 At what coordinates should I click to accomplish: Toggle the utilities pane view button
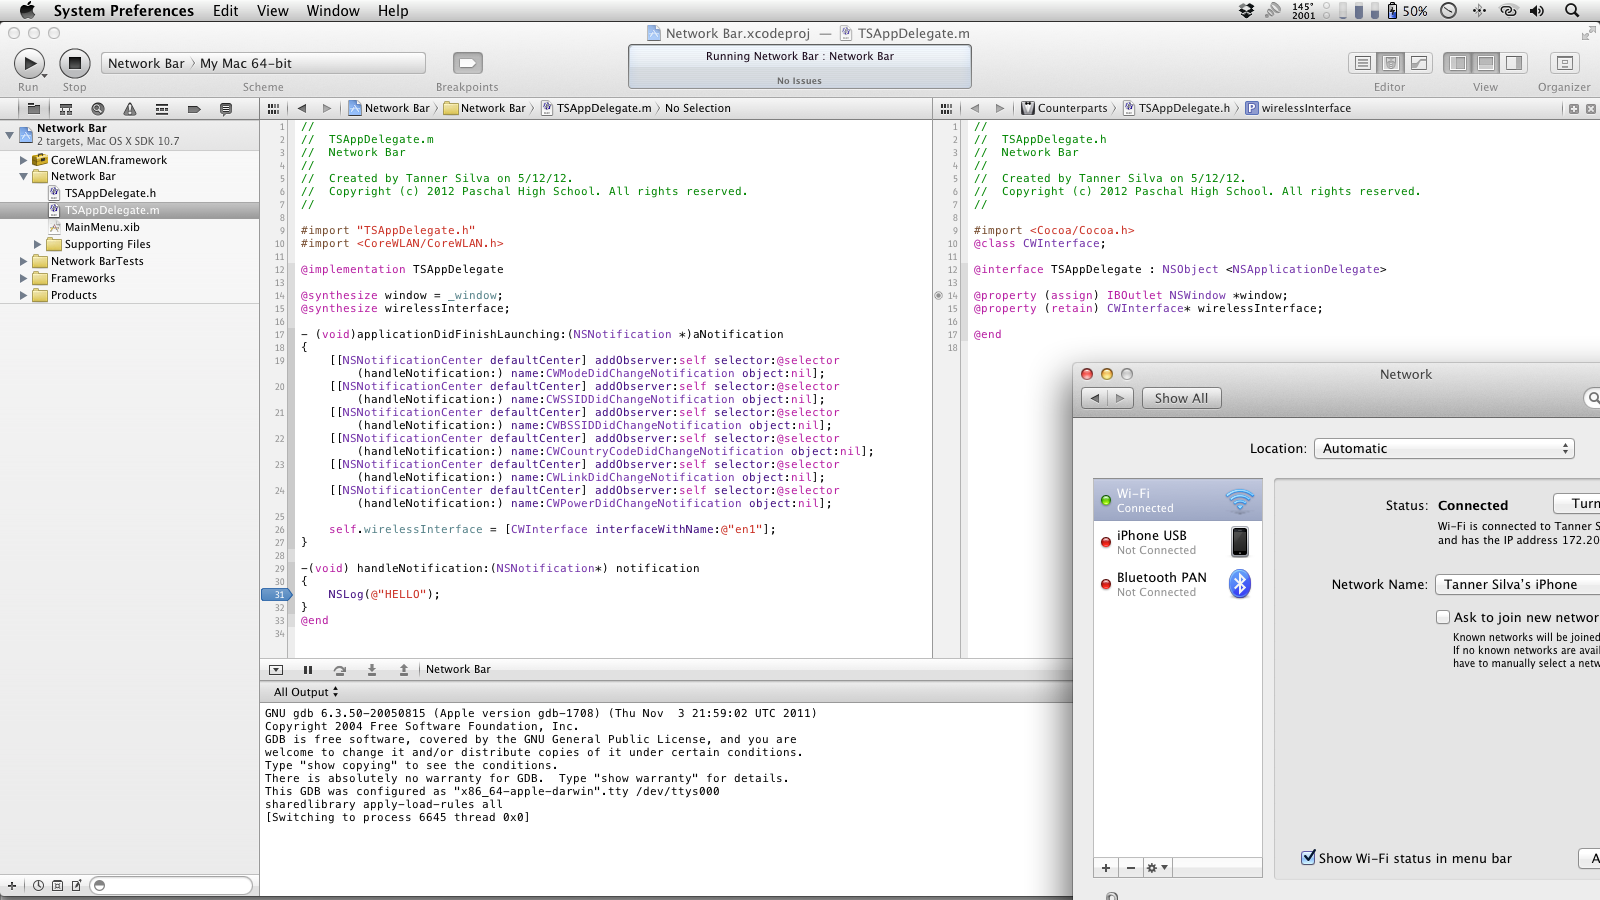click(1514, 63)
